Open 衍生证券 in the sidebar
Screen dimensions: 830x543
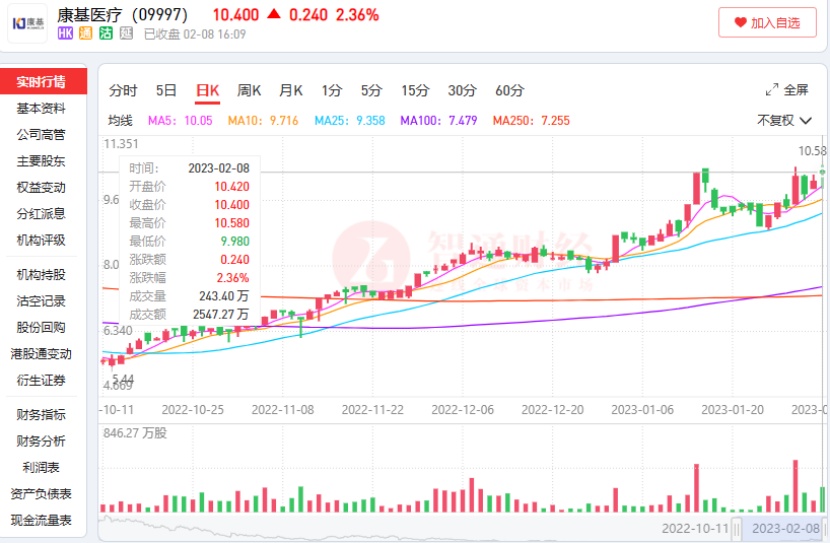[x=41, y=381]
